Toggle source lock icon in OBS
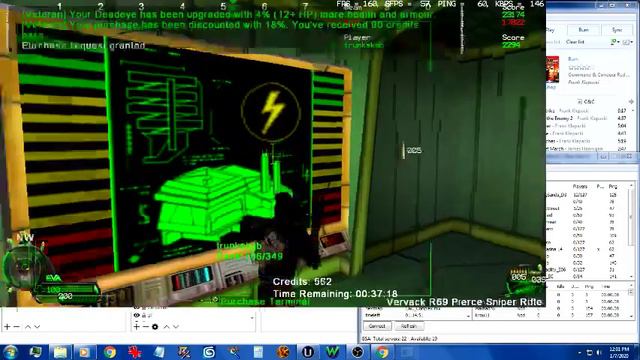 (144, 315)
